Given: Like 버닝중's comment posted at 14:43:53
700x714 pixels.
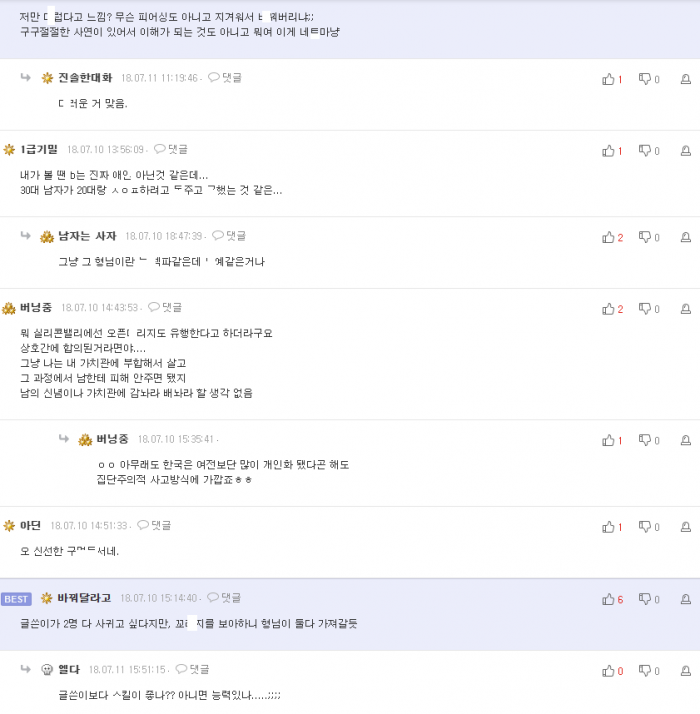Looking at the screenshot, I should [x=608, y=309].
